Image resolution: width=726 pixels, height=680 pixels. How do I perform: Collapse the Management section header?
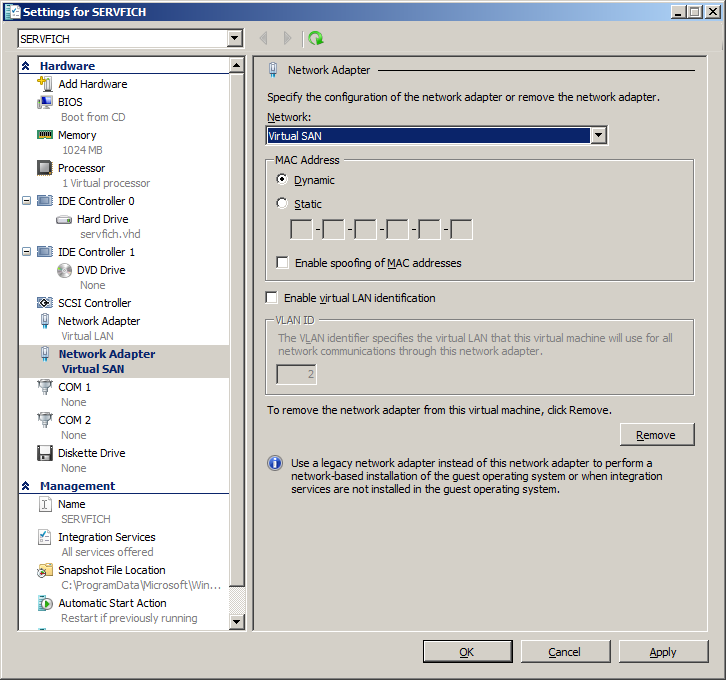point(26,486)
